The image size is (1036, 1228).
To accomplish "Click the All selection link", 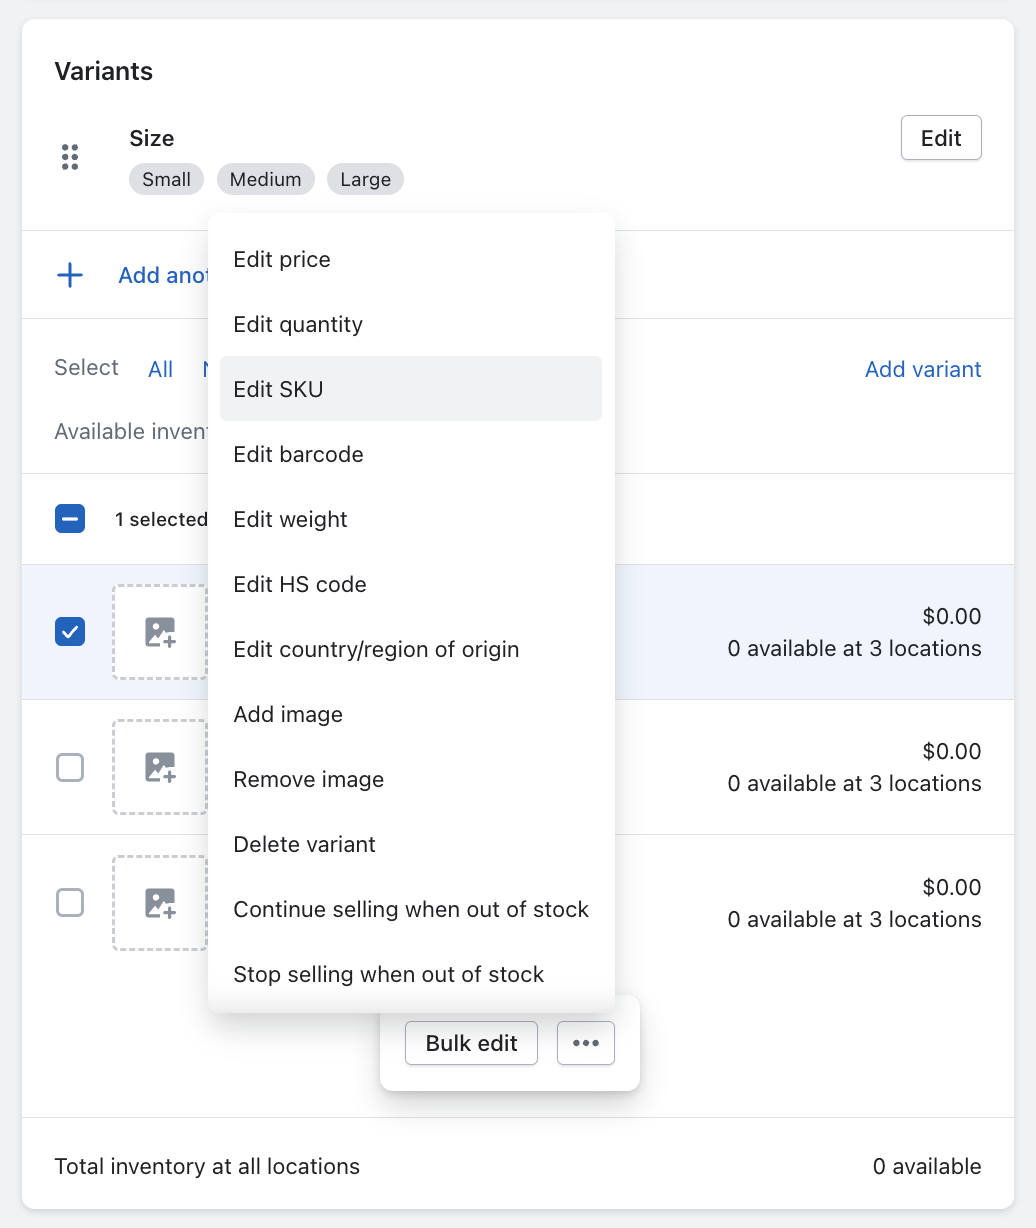I will tap(161, 369).
